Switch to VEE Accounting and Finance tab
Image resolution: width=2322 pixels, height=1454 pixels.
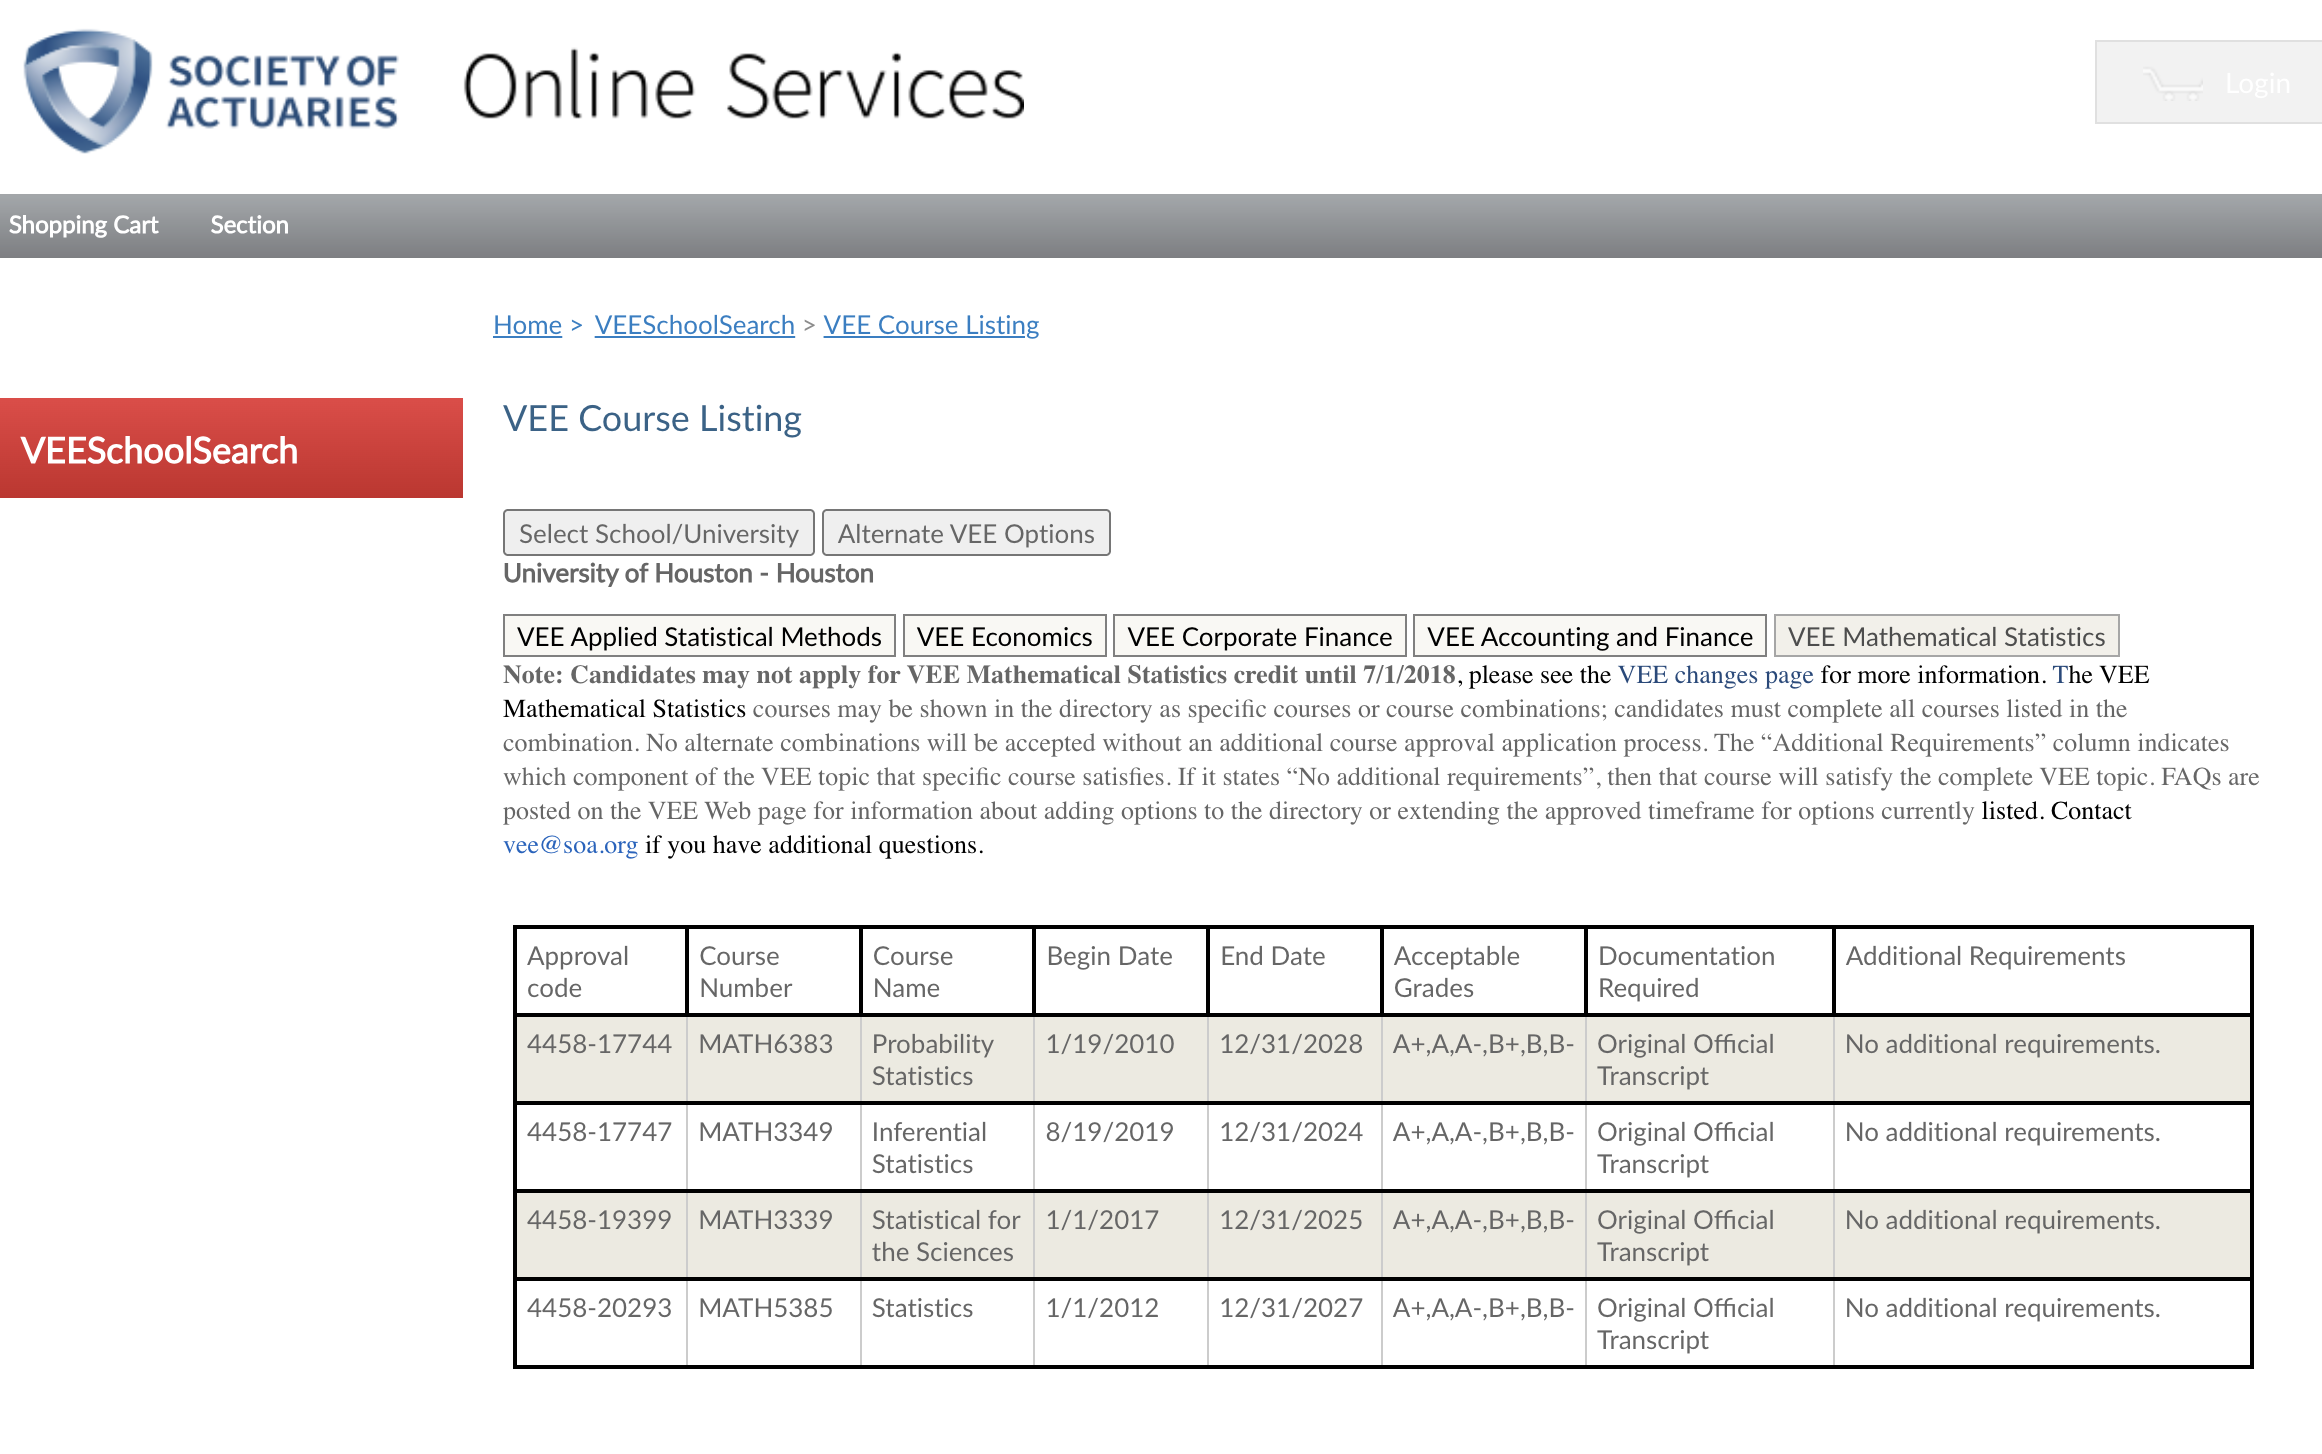1589,637
